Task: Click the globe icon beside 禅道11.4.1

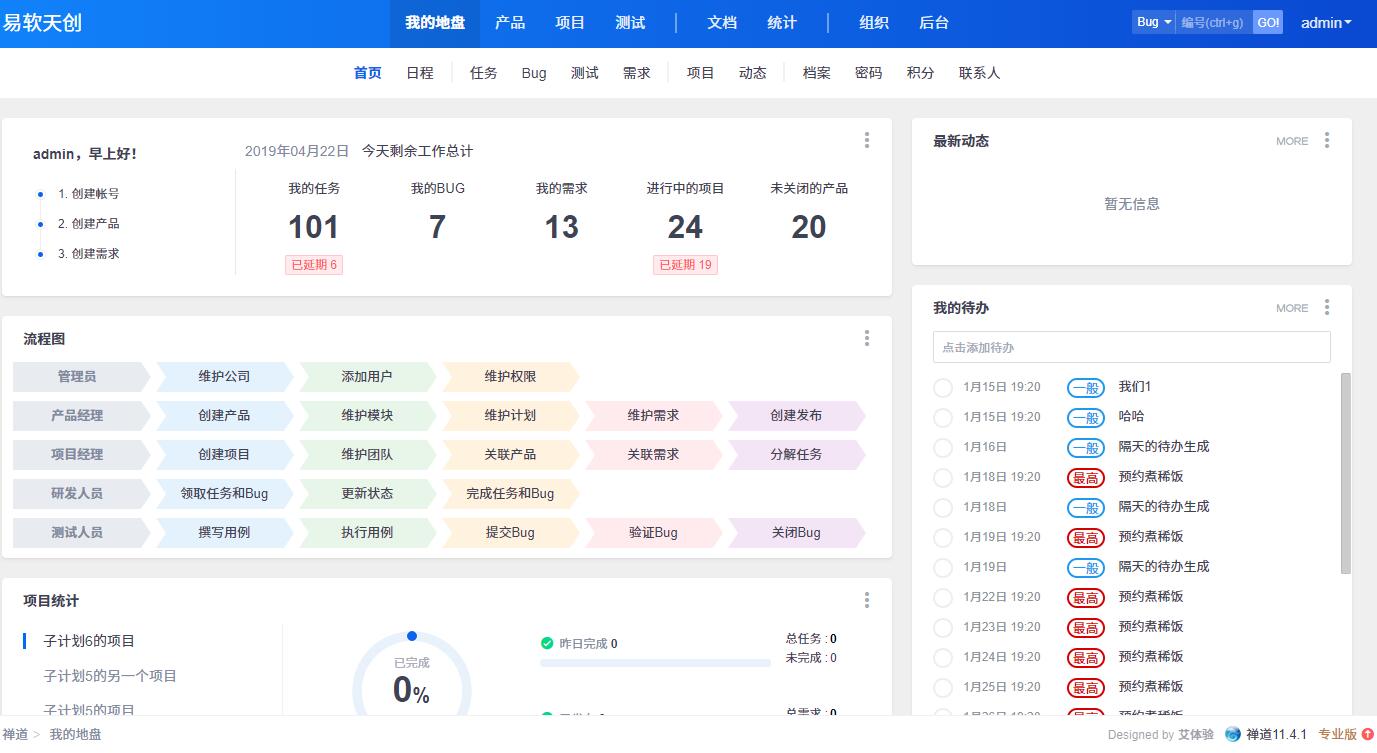Action: (1232, 734)
